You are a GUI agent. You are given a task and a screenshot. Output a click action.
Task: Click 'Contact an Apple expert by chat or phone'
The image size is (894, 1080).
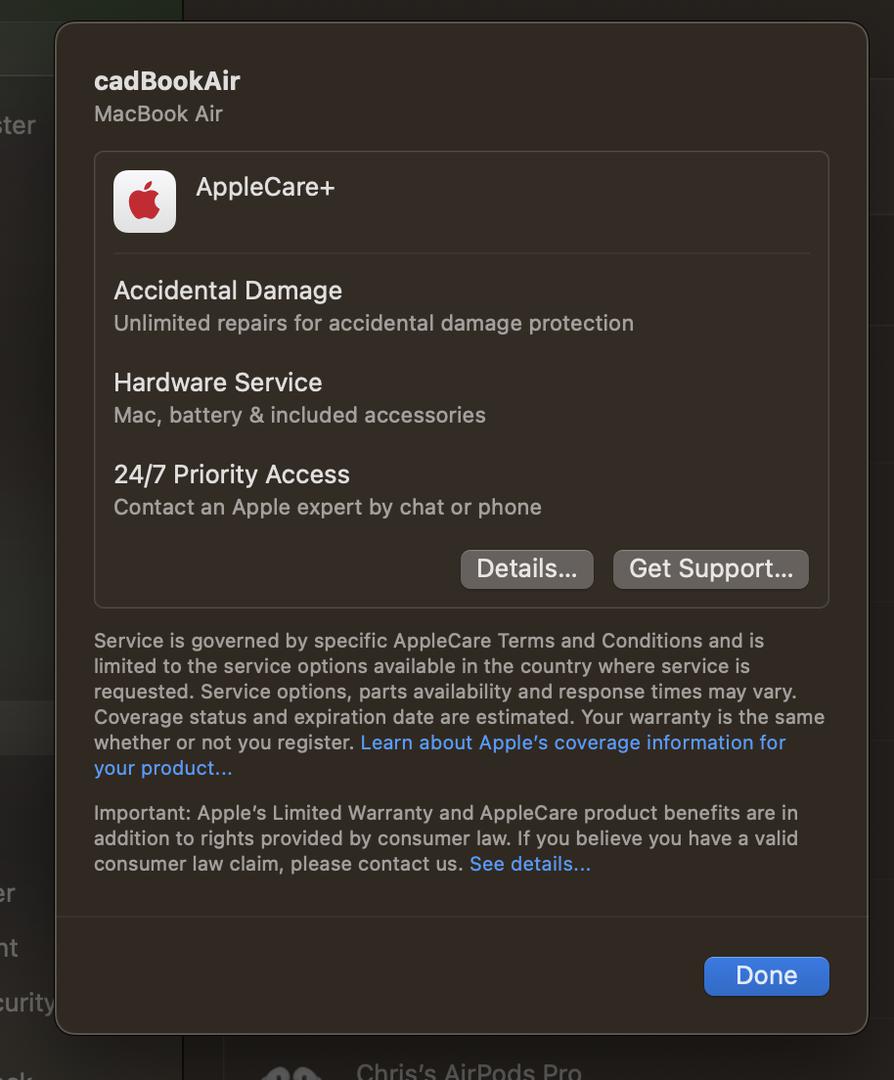(x=327, y=507)
